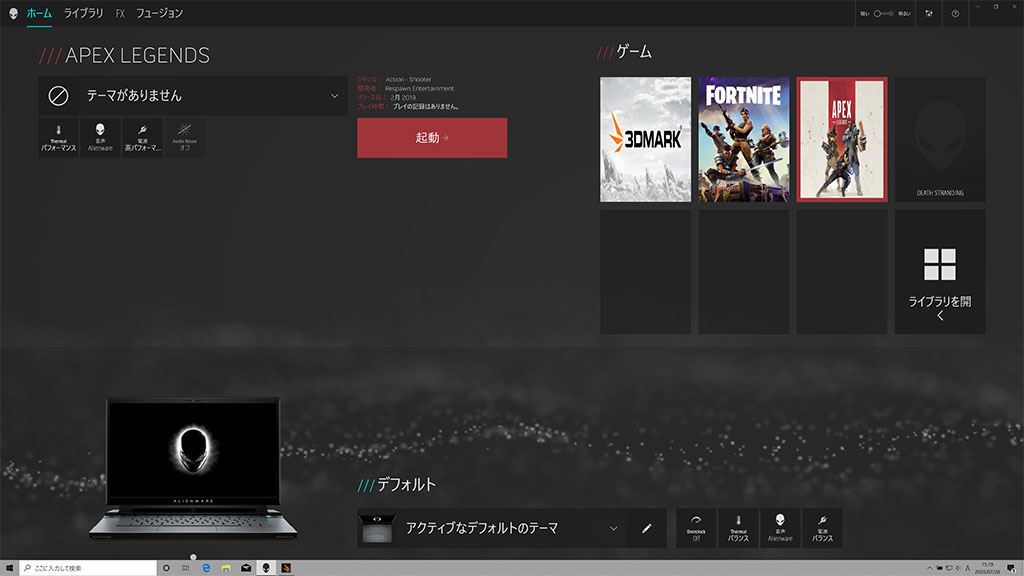This screenshot has width=1024, height=576.
Task: Click the Alienware laptop image
Action: (193, 468)
